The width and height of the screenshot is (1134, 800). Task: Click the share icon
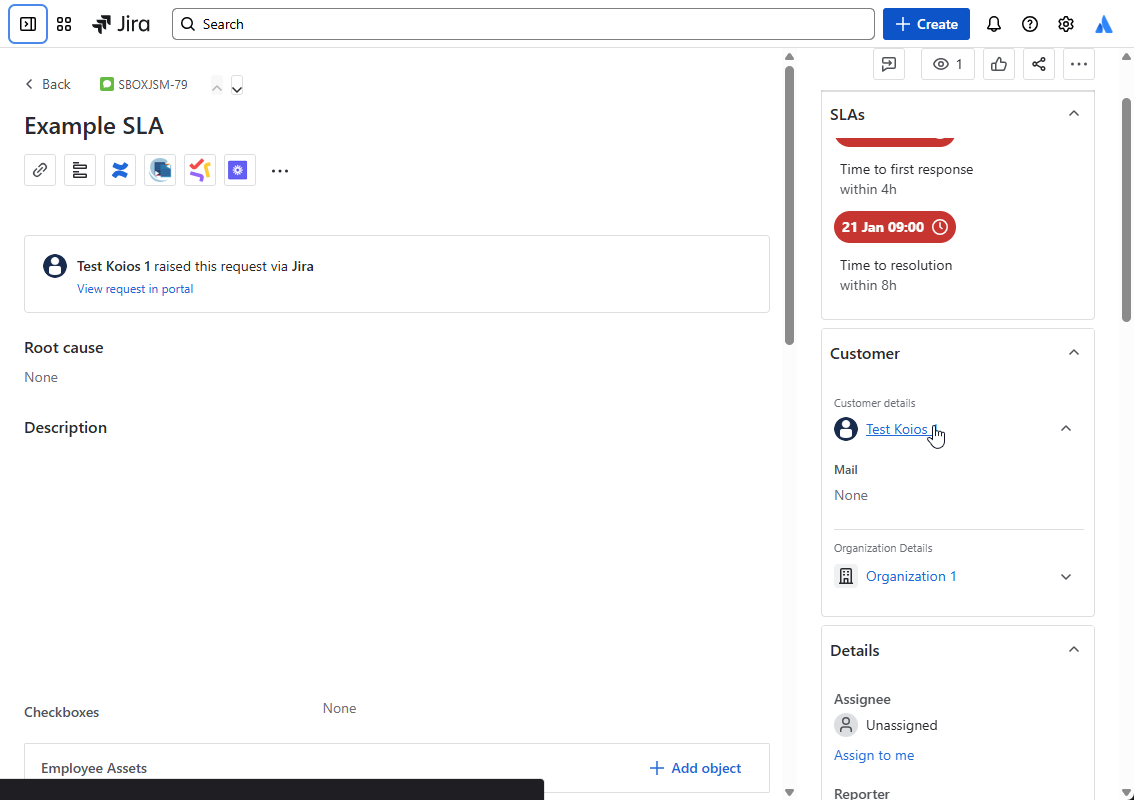(x=1039, y=64)
